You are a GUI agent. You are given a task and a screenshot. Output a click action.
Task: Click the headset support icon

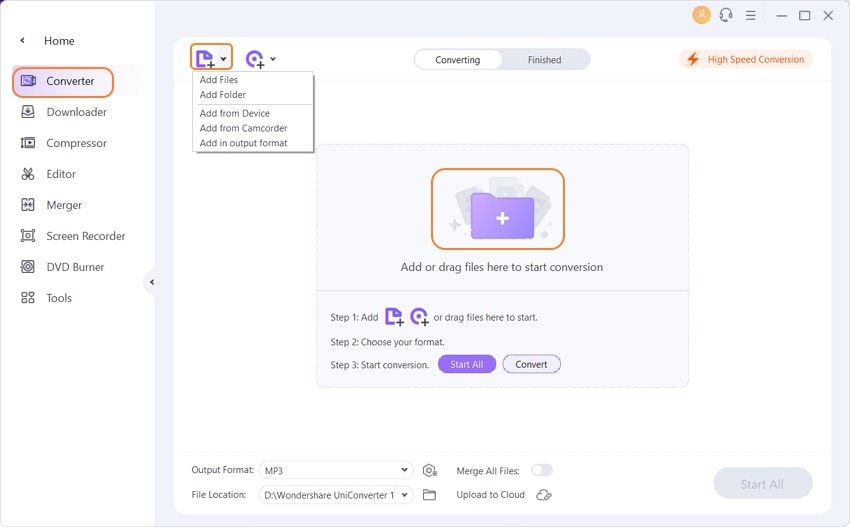click(x=726, y=15)
